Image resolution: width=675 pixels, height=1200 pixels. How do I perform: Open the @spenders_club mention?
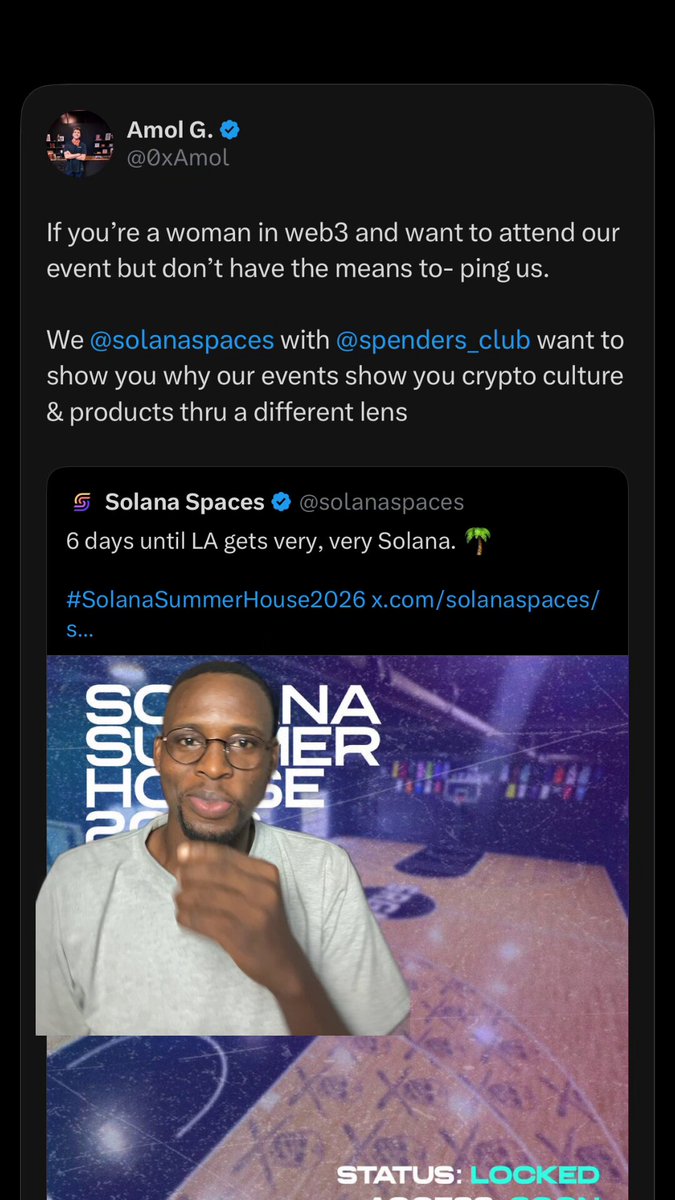click(434, 340)
